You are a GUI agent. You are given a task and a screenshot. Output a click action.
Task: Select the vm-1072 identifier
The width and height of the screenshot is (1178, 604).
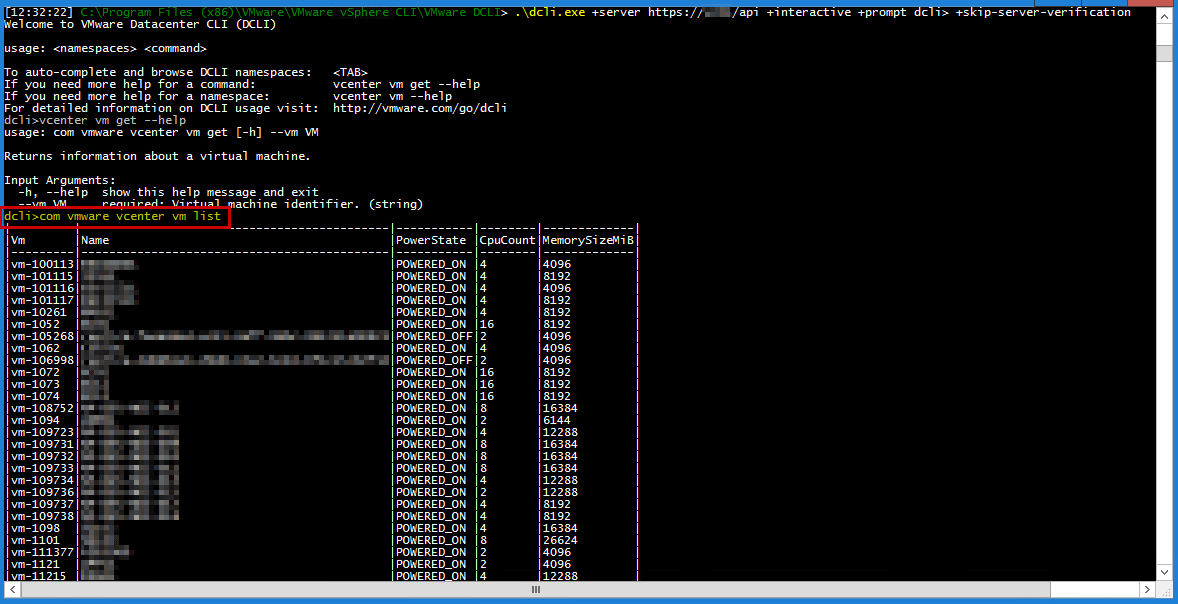coord(35,373)
